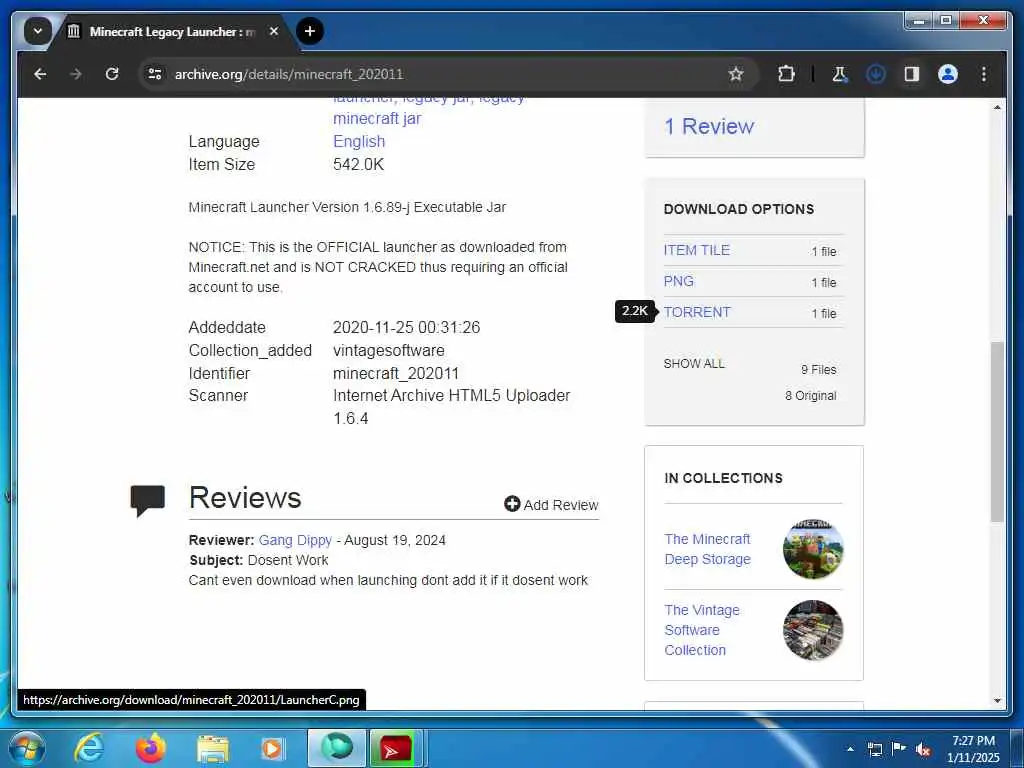The width and height of the screenshot is (1024, 768).
Task: Open Chrome three-dot menu
Action: [x=984, y=74]
